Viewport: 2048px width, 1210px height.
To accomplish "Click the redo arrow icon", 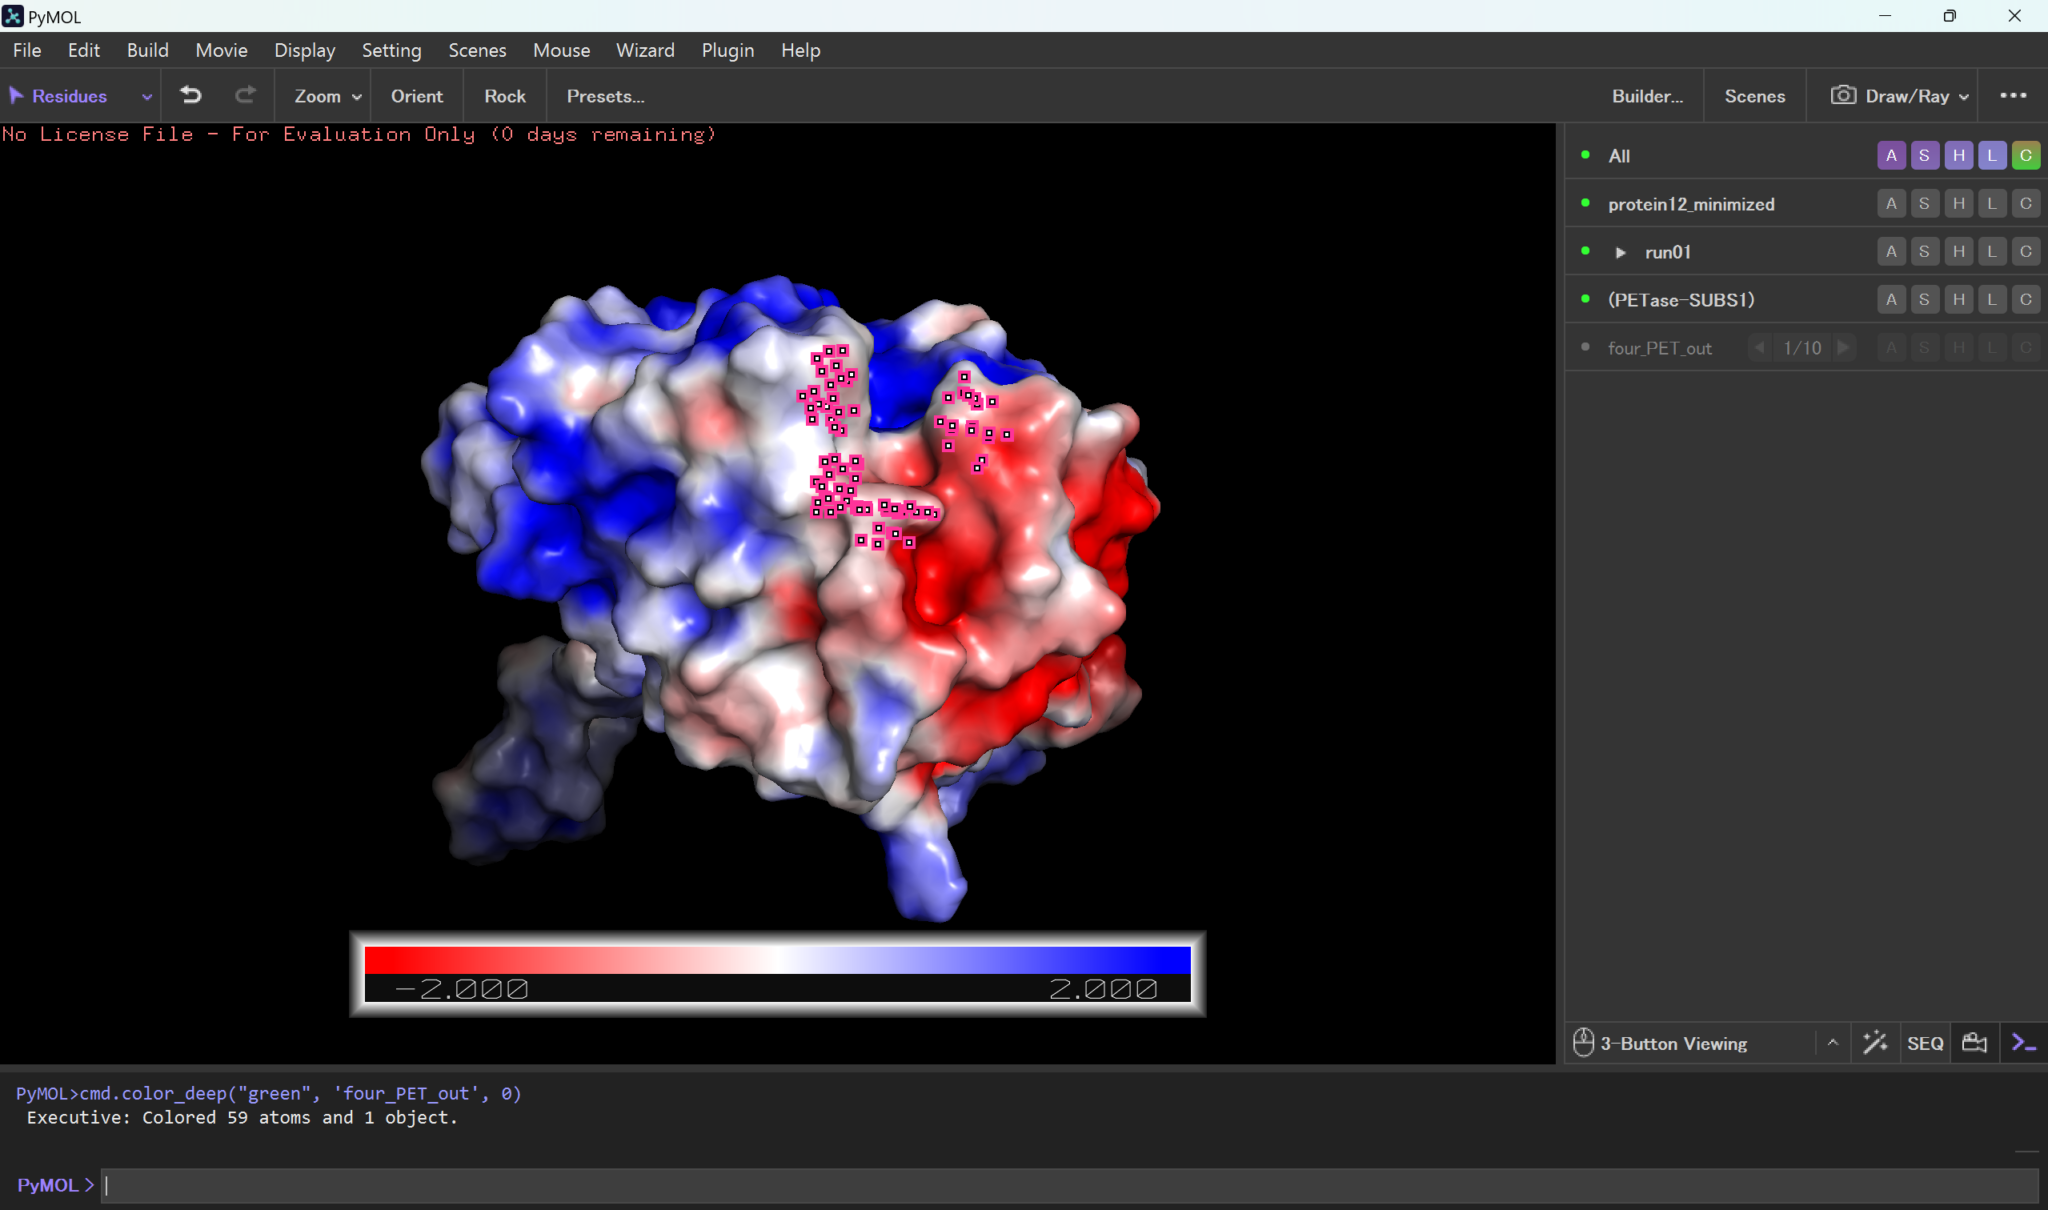I will pos(245,96).
